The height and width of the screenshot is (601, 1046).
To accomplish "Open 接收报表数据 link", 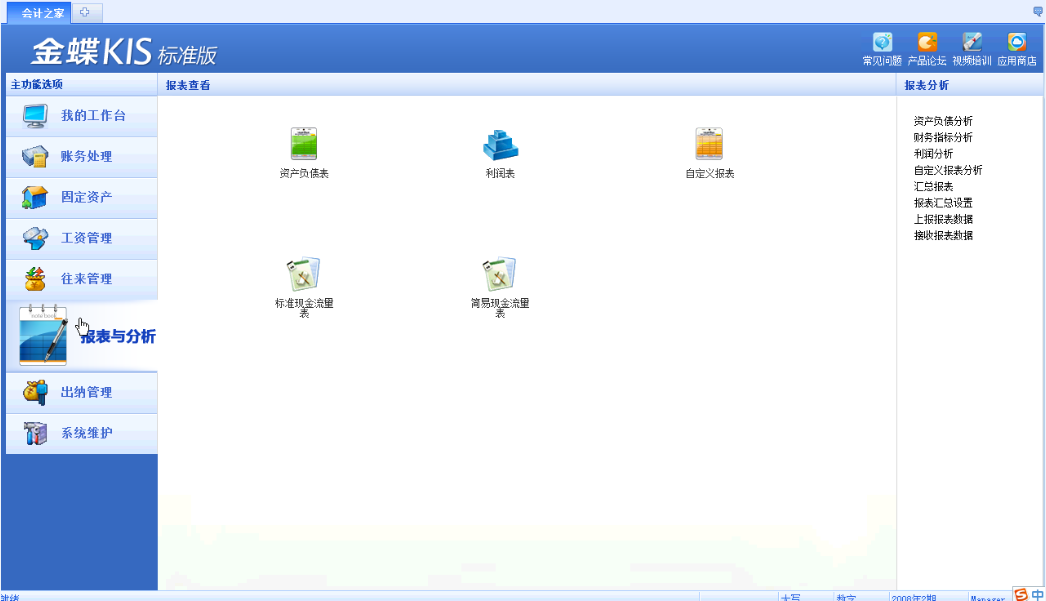I will click(x=943, y=235).
